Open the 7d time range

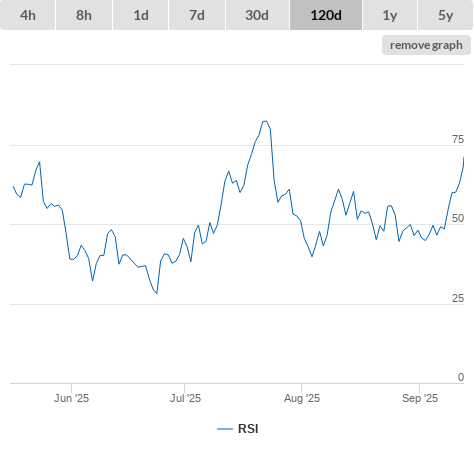[x=197, y=15]
